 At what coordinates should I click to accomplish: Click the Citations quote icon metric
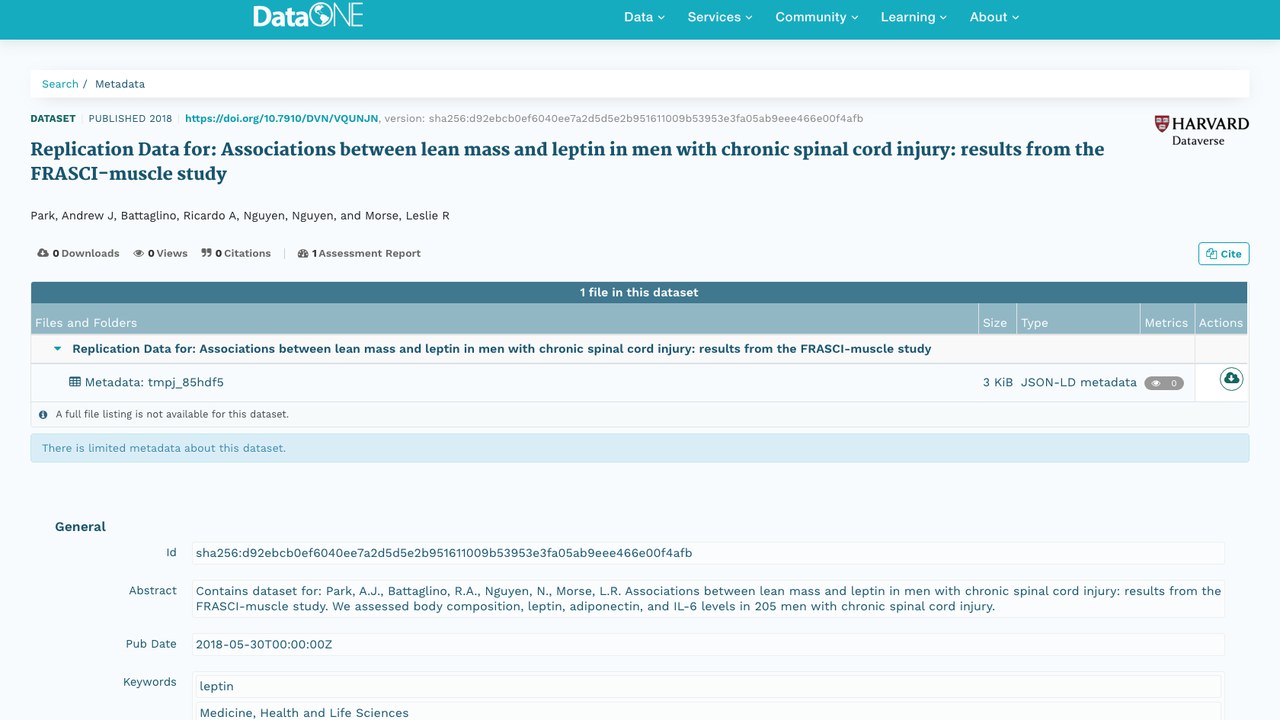[x=207, y=253]
